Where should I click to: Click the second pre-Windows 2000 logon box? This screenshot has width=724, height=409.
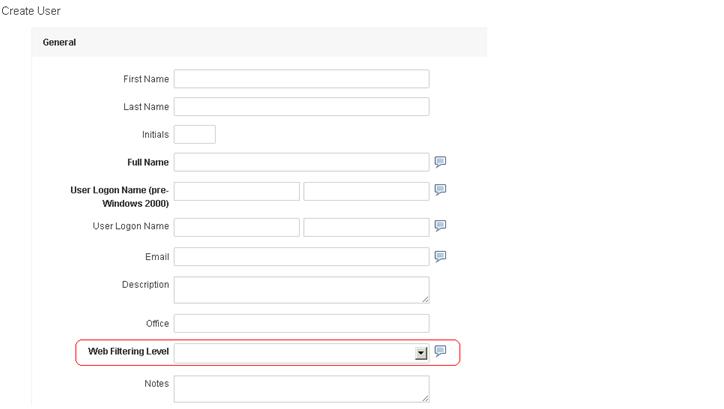coord(366,191)
